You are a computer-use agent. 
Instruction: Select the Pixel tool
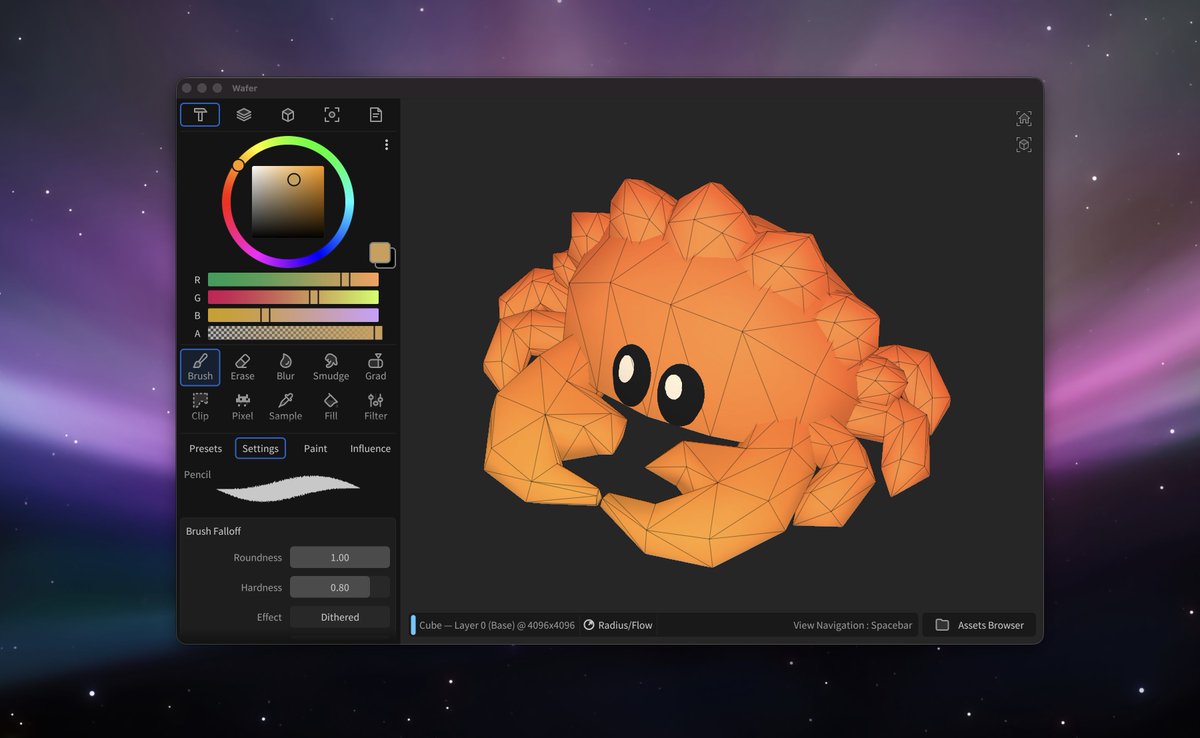pos(242,406)
